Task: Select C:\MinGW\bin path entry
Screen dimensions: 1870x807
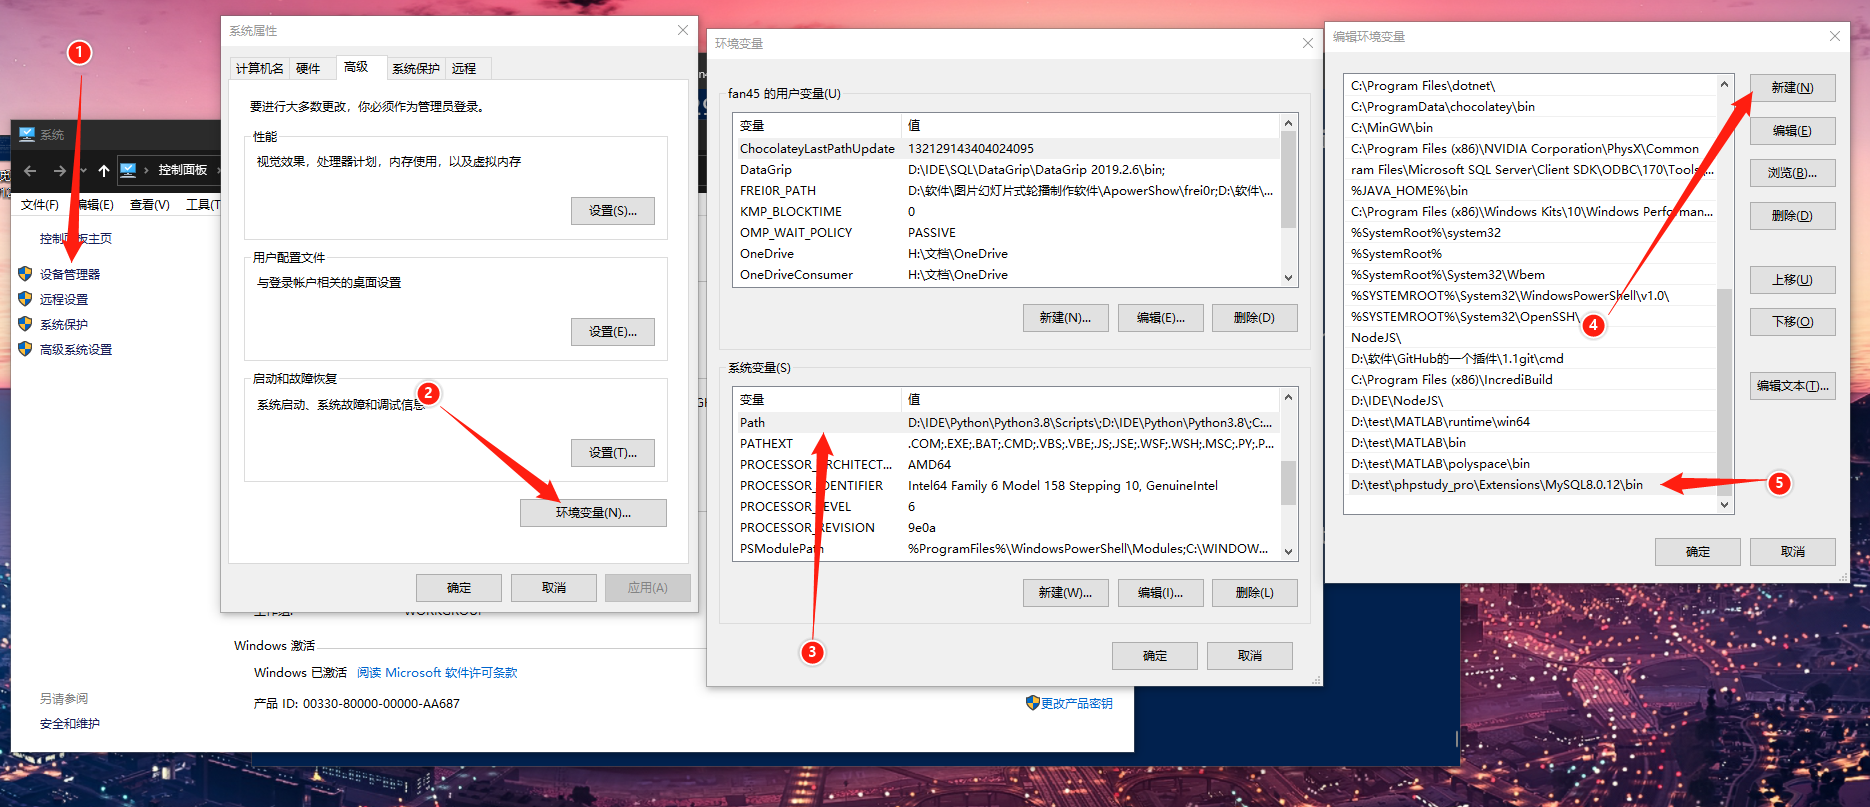Action: (x=1531, y=127)
